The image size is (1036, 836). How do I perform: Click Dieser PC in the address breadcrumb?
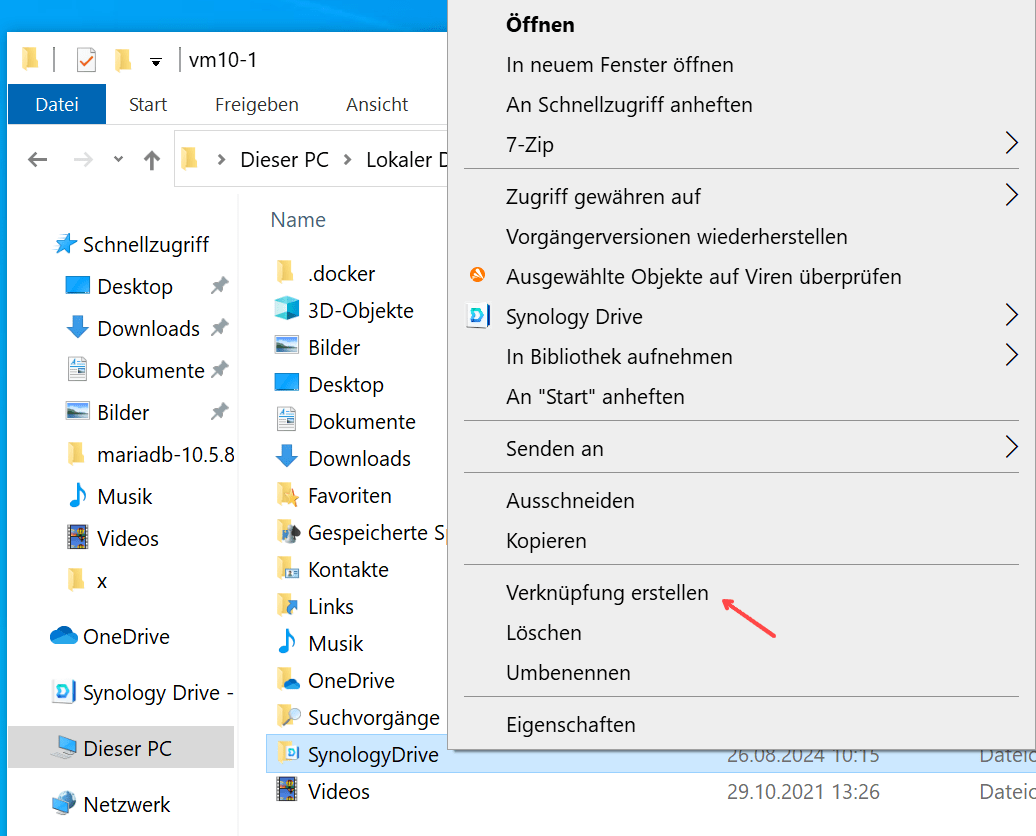[x=284, y=160]
